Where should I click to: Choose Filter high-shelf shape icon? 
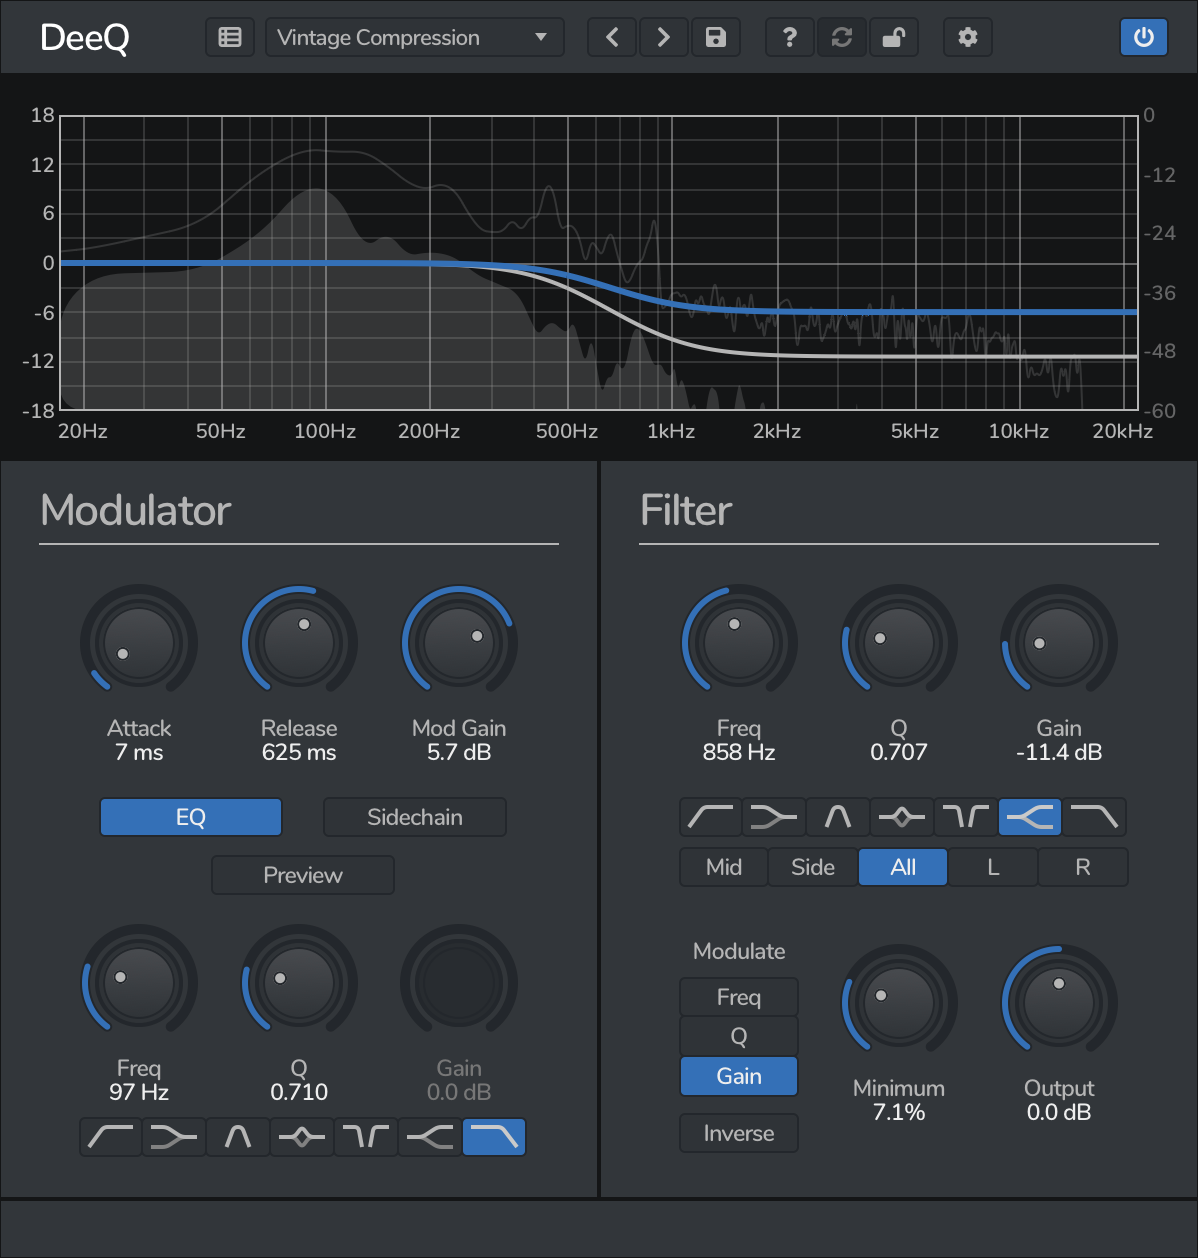point(1030,817)
